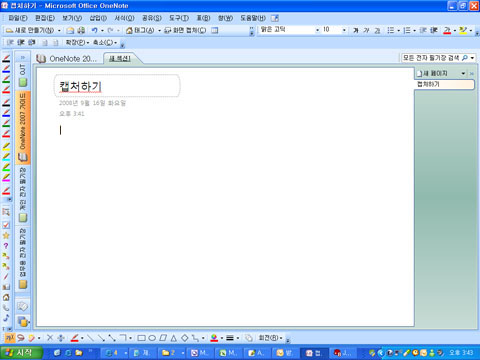Click the font color swatch button
The height and width of the screenshot is (360, 480).
coord(447,30)
